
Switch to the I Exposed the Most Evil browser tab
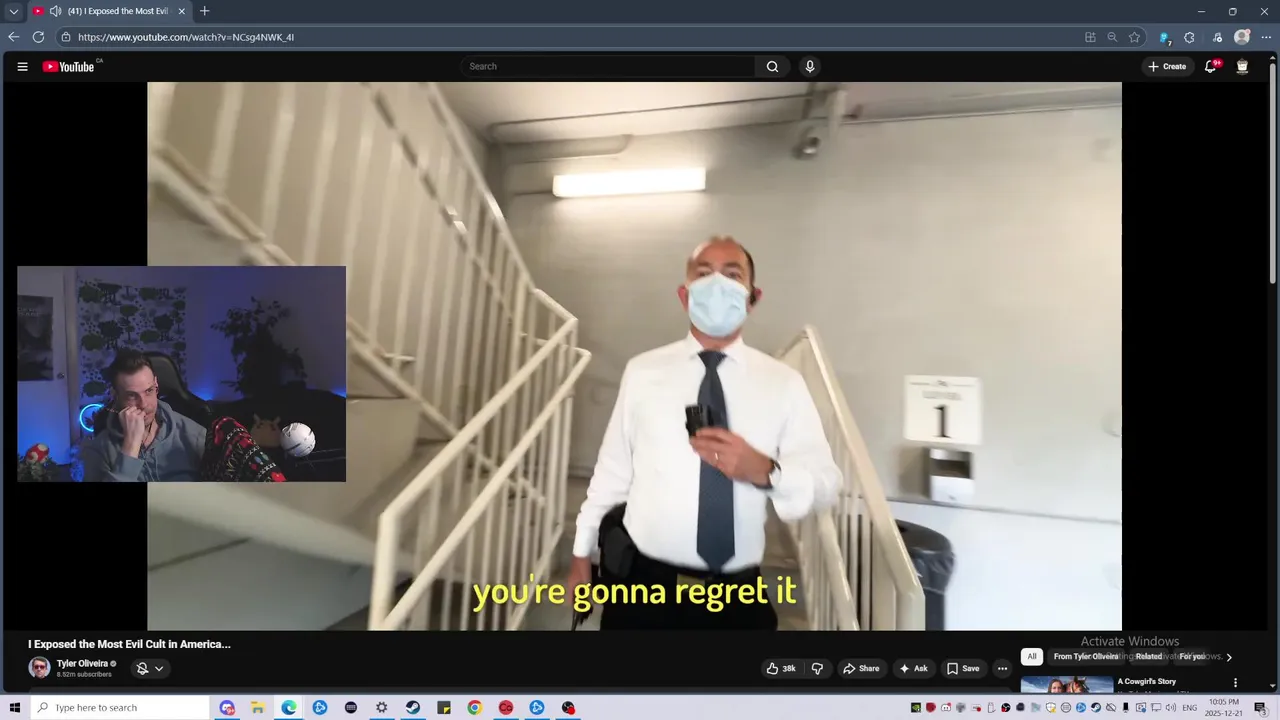click(110, 11)
